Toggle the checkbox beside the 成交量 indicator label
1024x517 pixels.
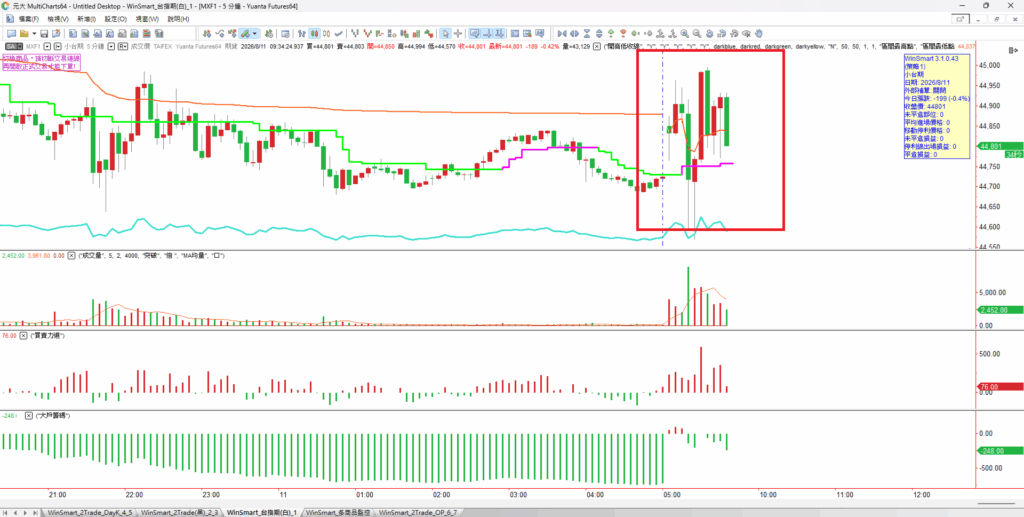[72, 256]
